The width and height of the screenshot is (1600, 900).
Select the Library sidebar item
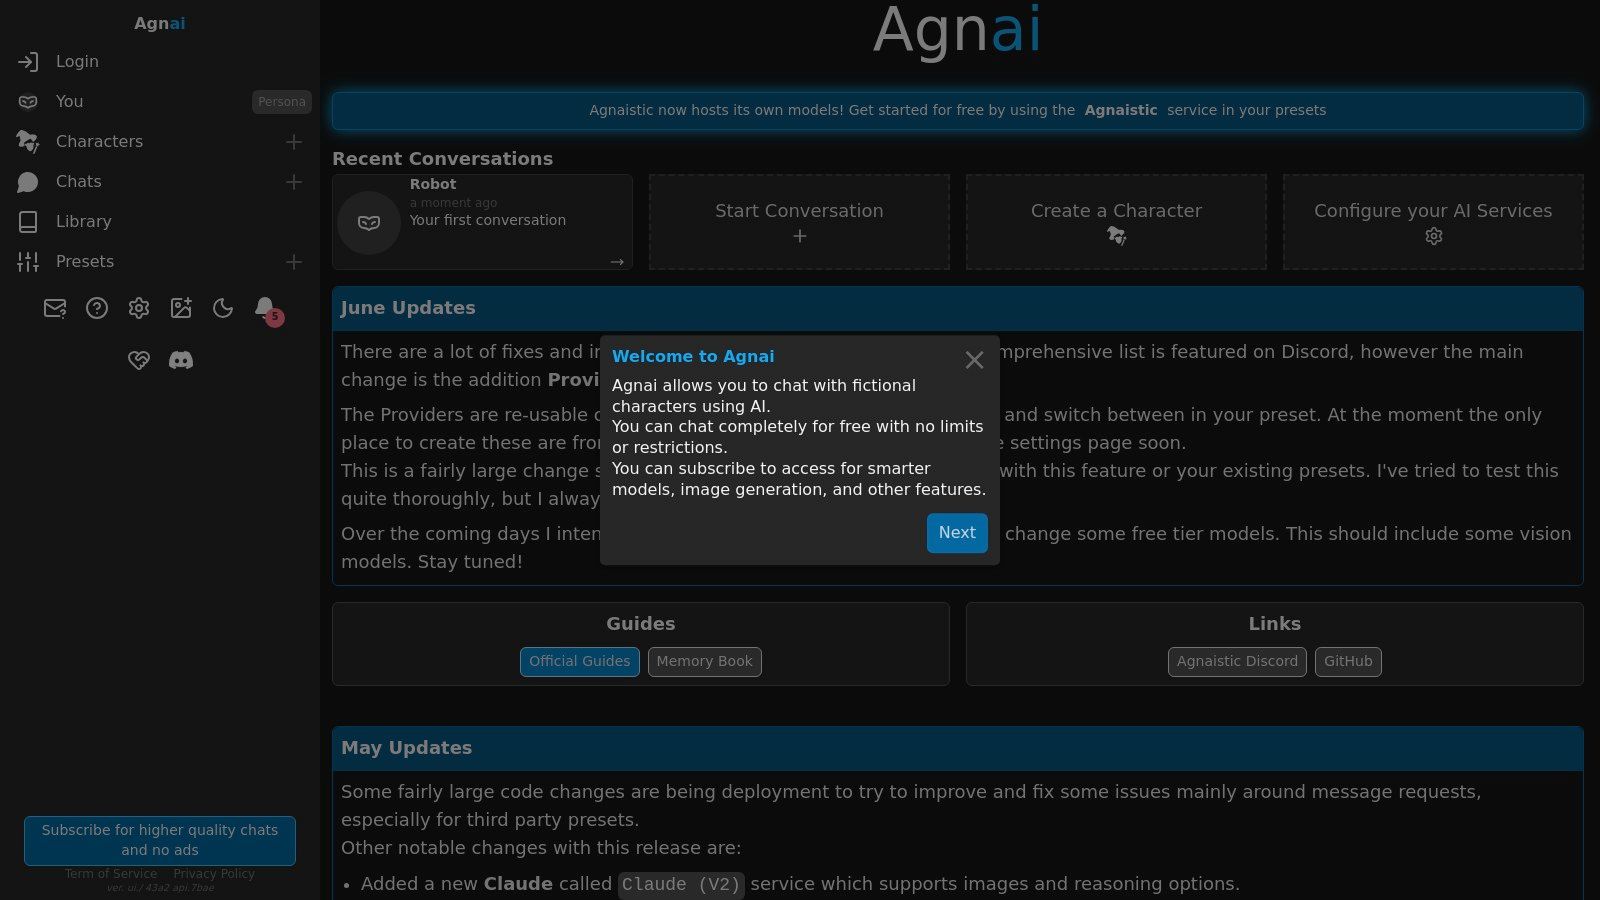83,221
